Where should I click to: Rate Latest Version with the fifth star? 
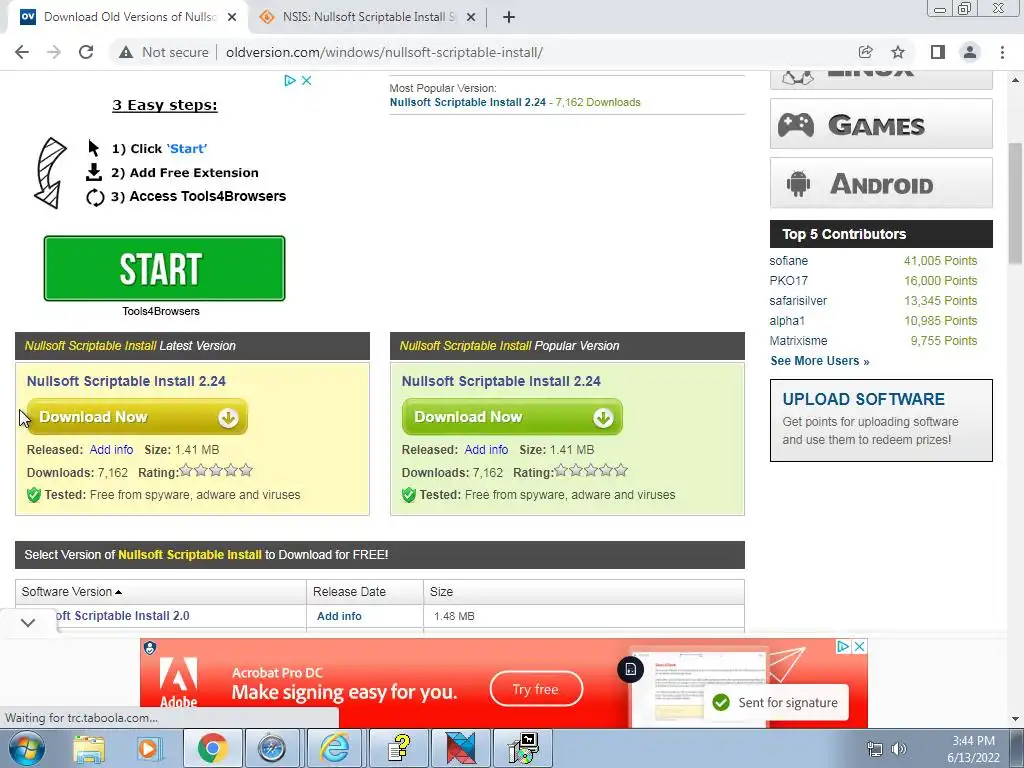click(246, 470)
